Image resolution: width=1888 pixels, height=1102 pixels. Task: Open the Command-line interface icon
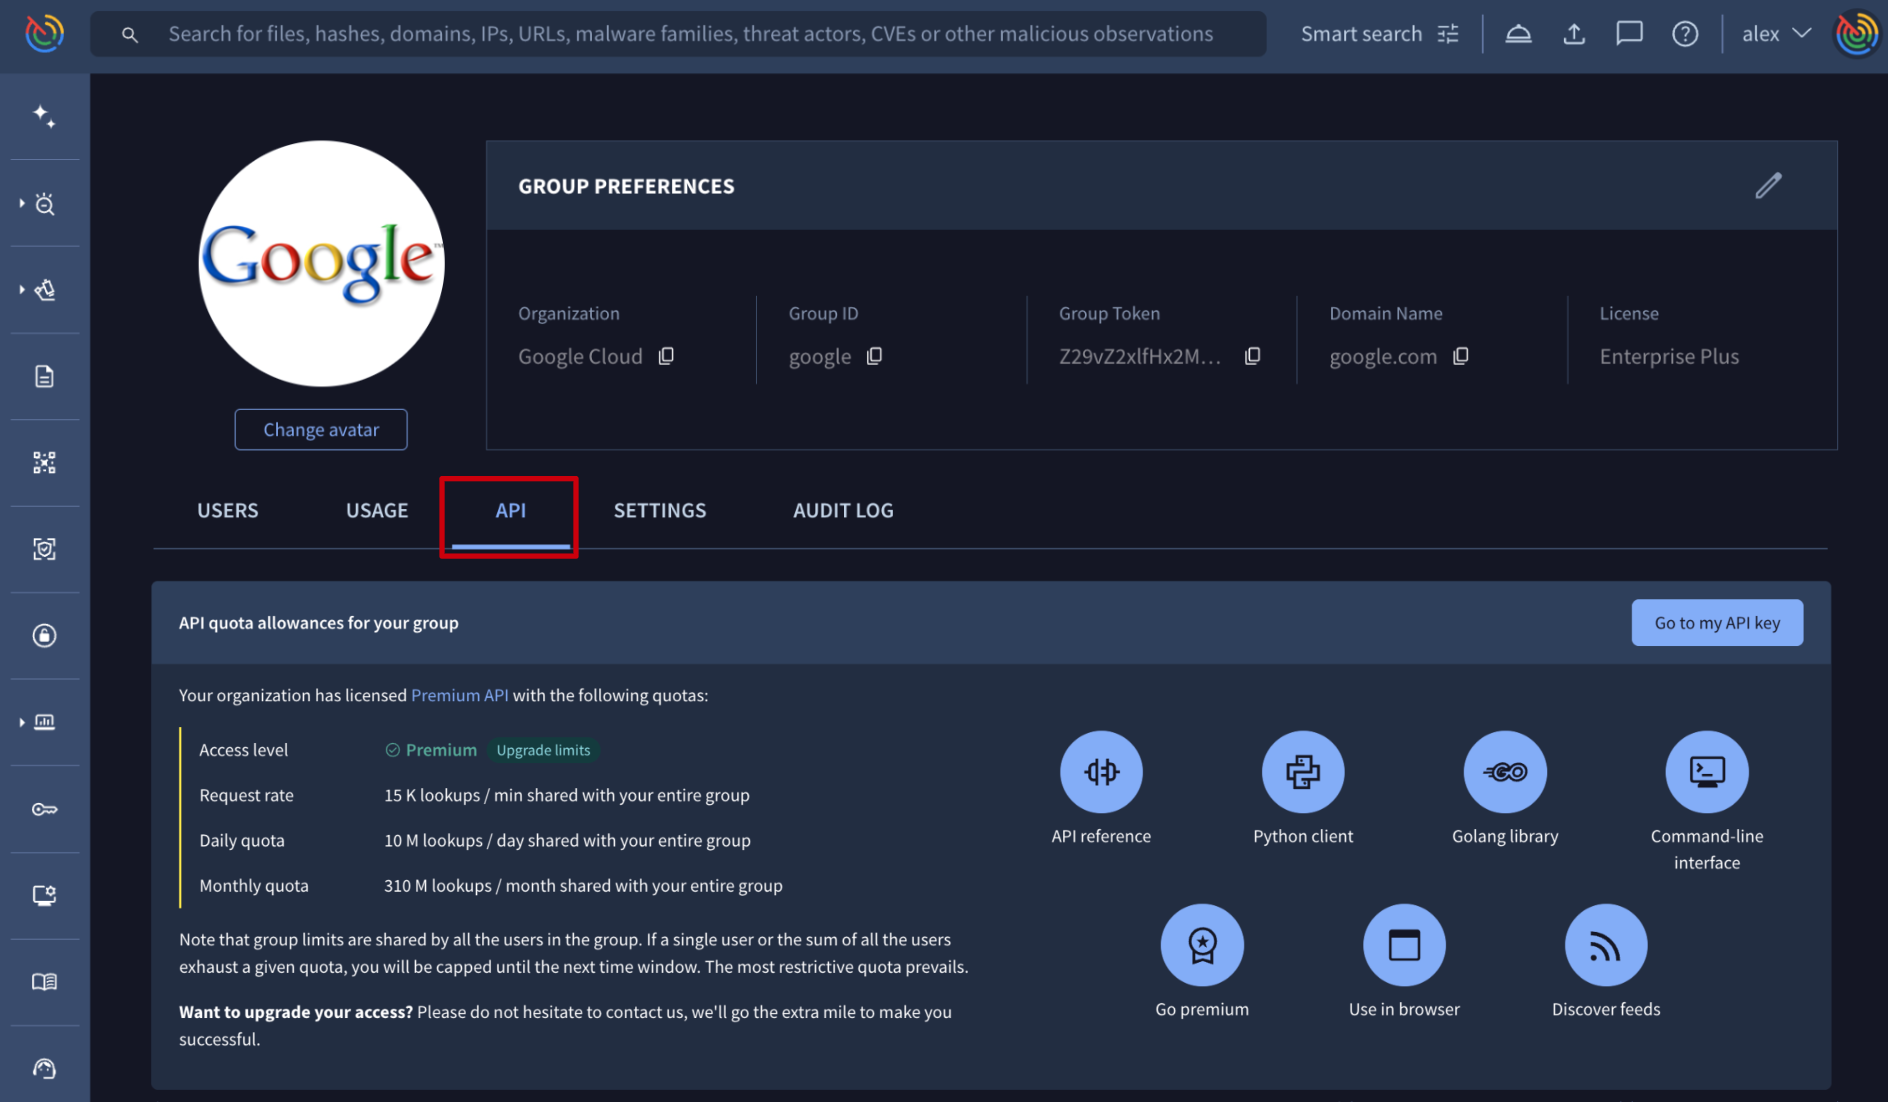click(1707, 772)
